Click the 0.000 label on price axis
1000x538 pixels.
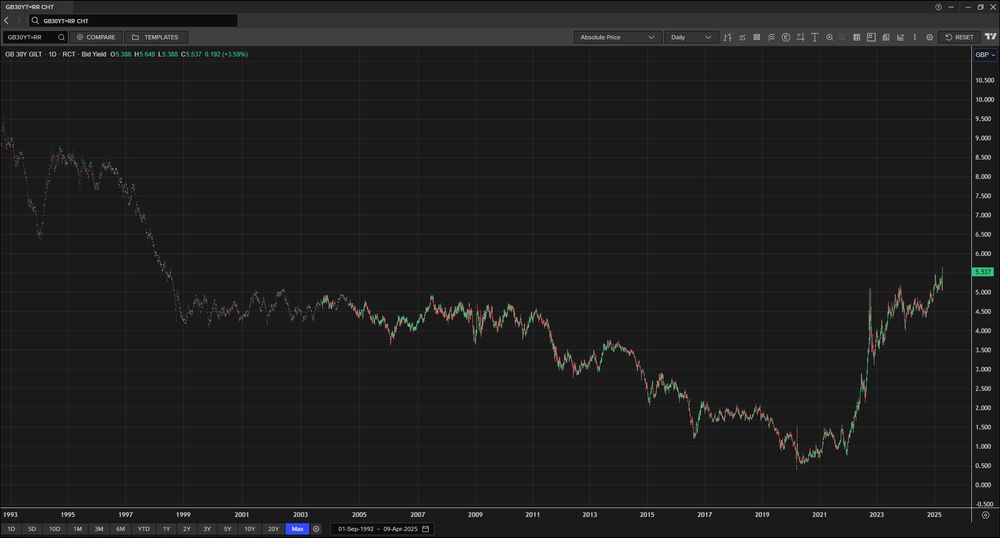tap(983, 485)
